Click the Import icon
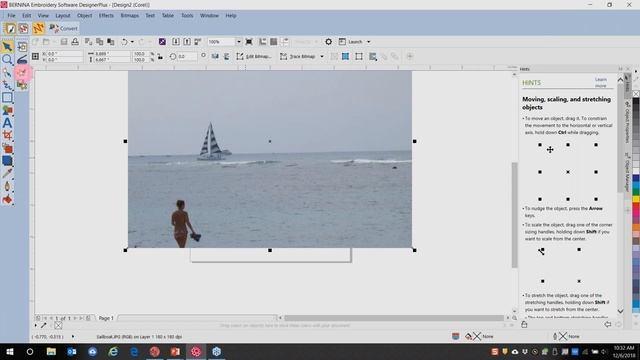The width and height of the screenshot is (640, 360). click(x=176, y=42)
